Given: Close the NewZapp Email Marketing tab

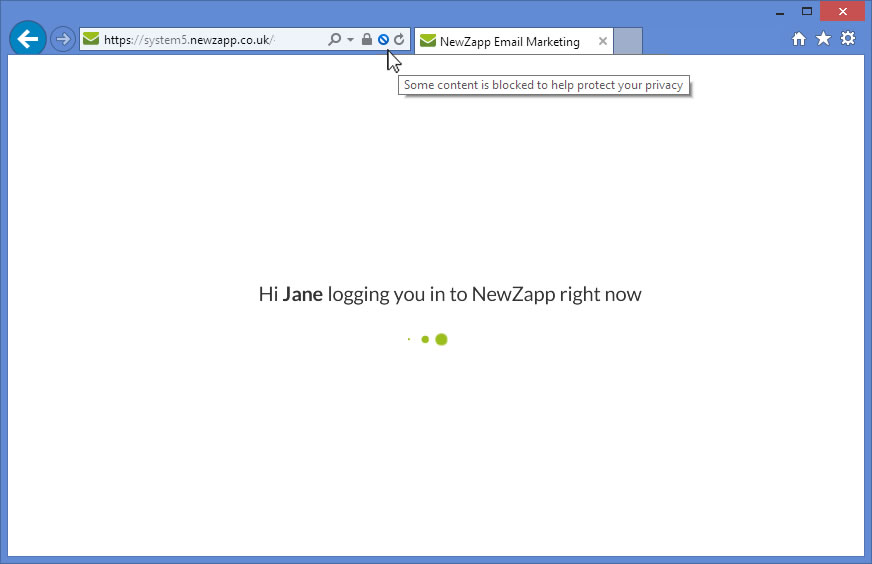Looking at the screenshot, I should coord(603,41).
